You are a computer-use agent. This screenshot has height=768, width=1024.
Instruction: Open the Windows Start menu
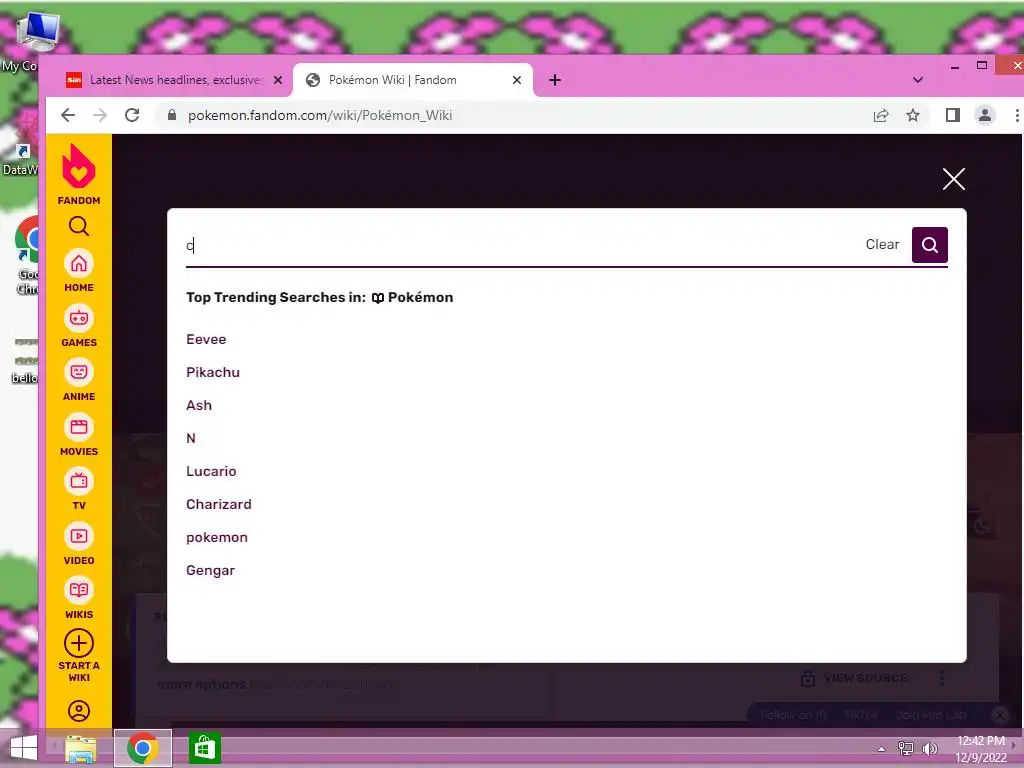click(x=24, y=748)
